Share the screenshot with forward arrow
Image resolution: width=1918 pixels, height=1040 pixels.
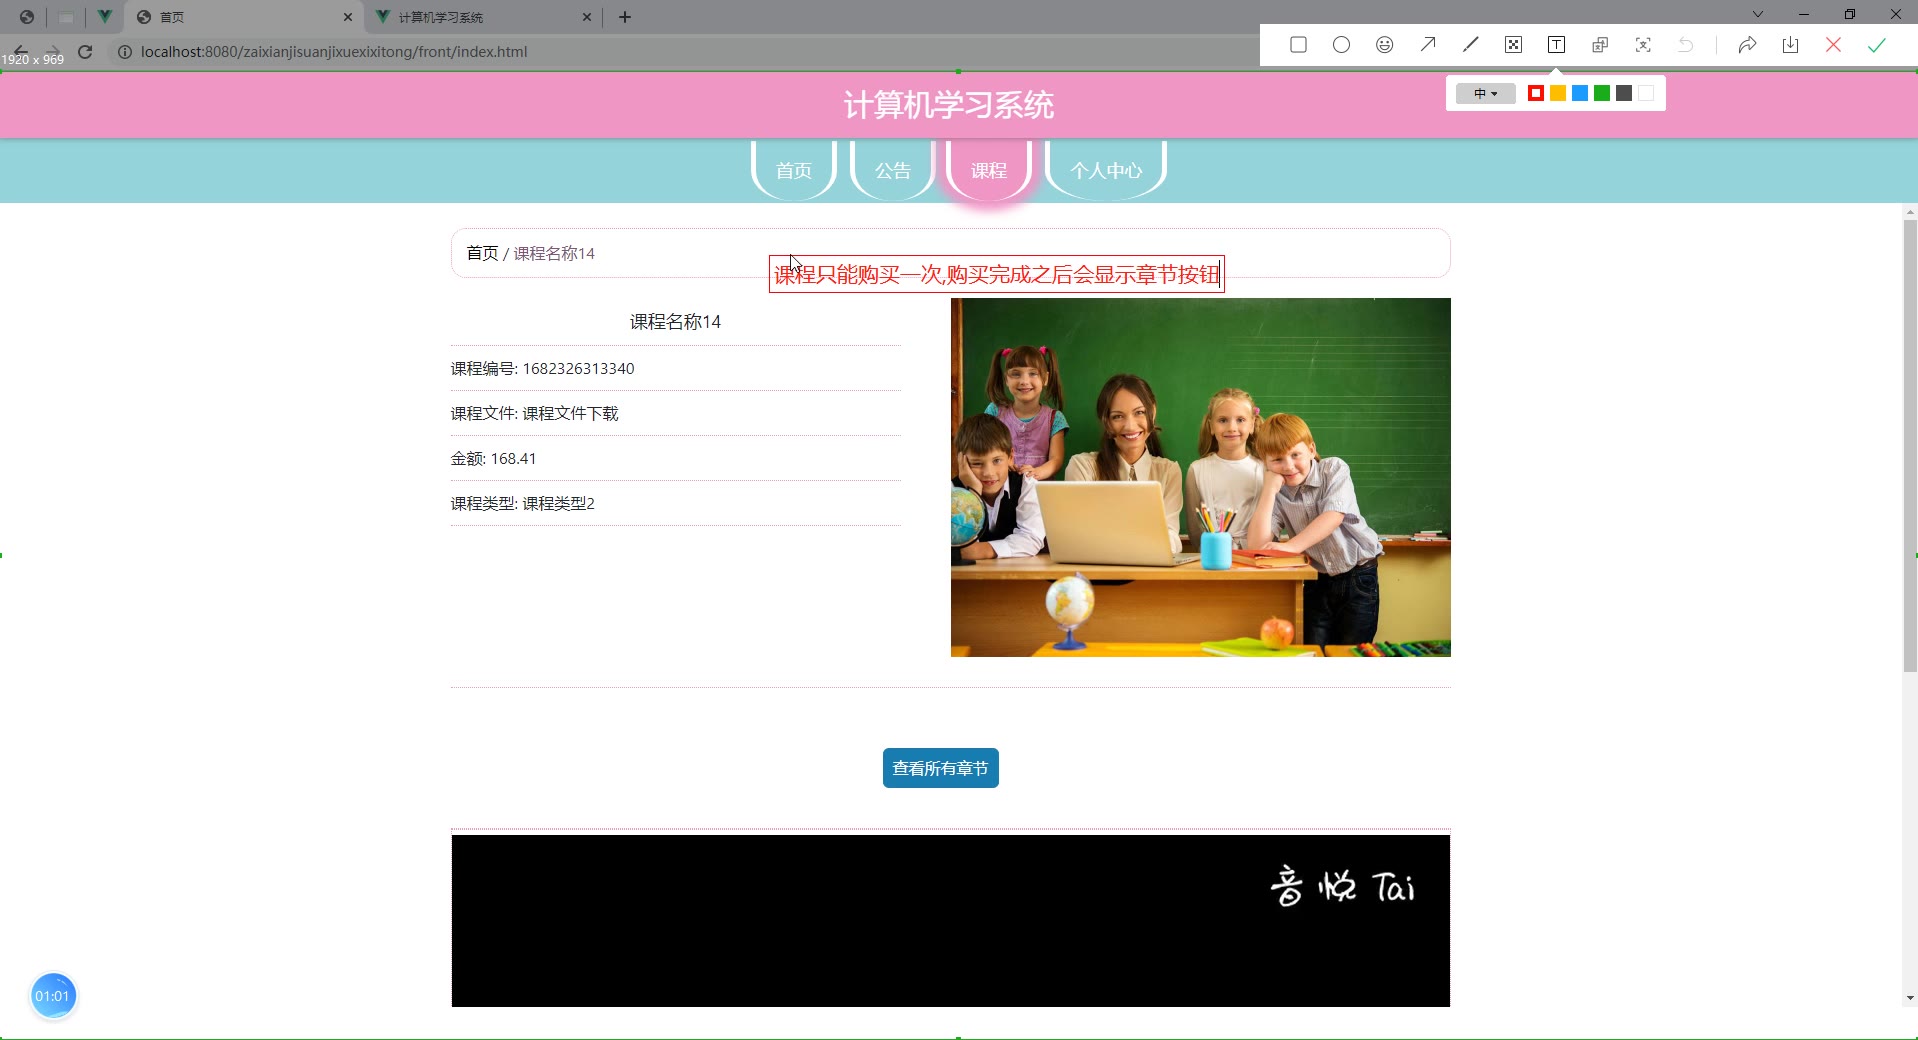point(1747,45)
